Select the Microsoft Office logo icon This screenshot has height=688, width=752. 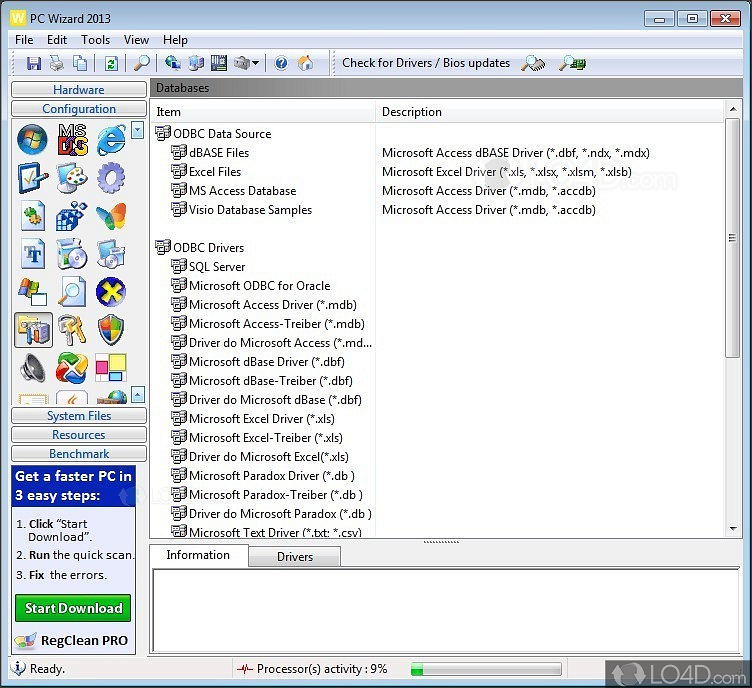tap(72, 368)
